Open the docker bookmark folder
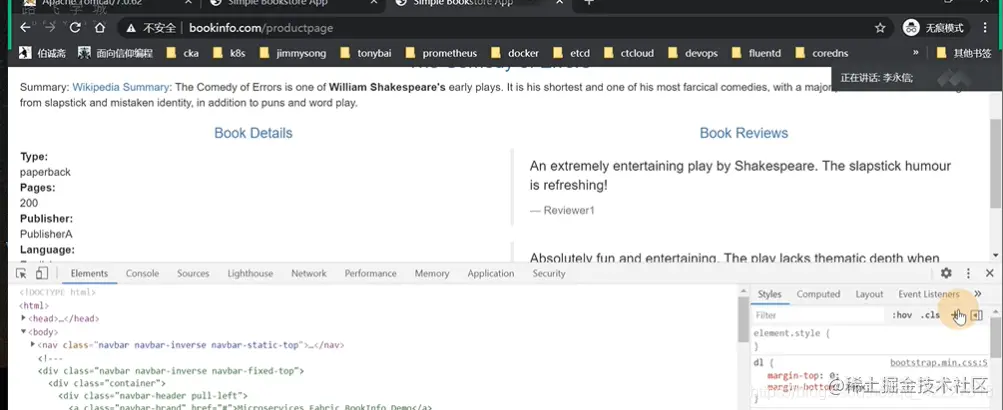 (515, 53)
